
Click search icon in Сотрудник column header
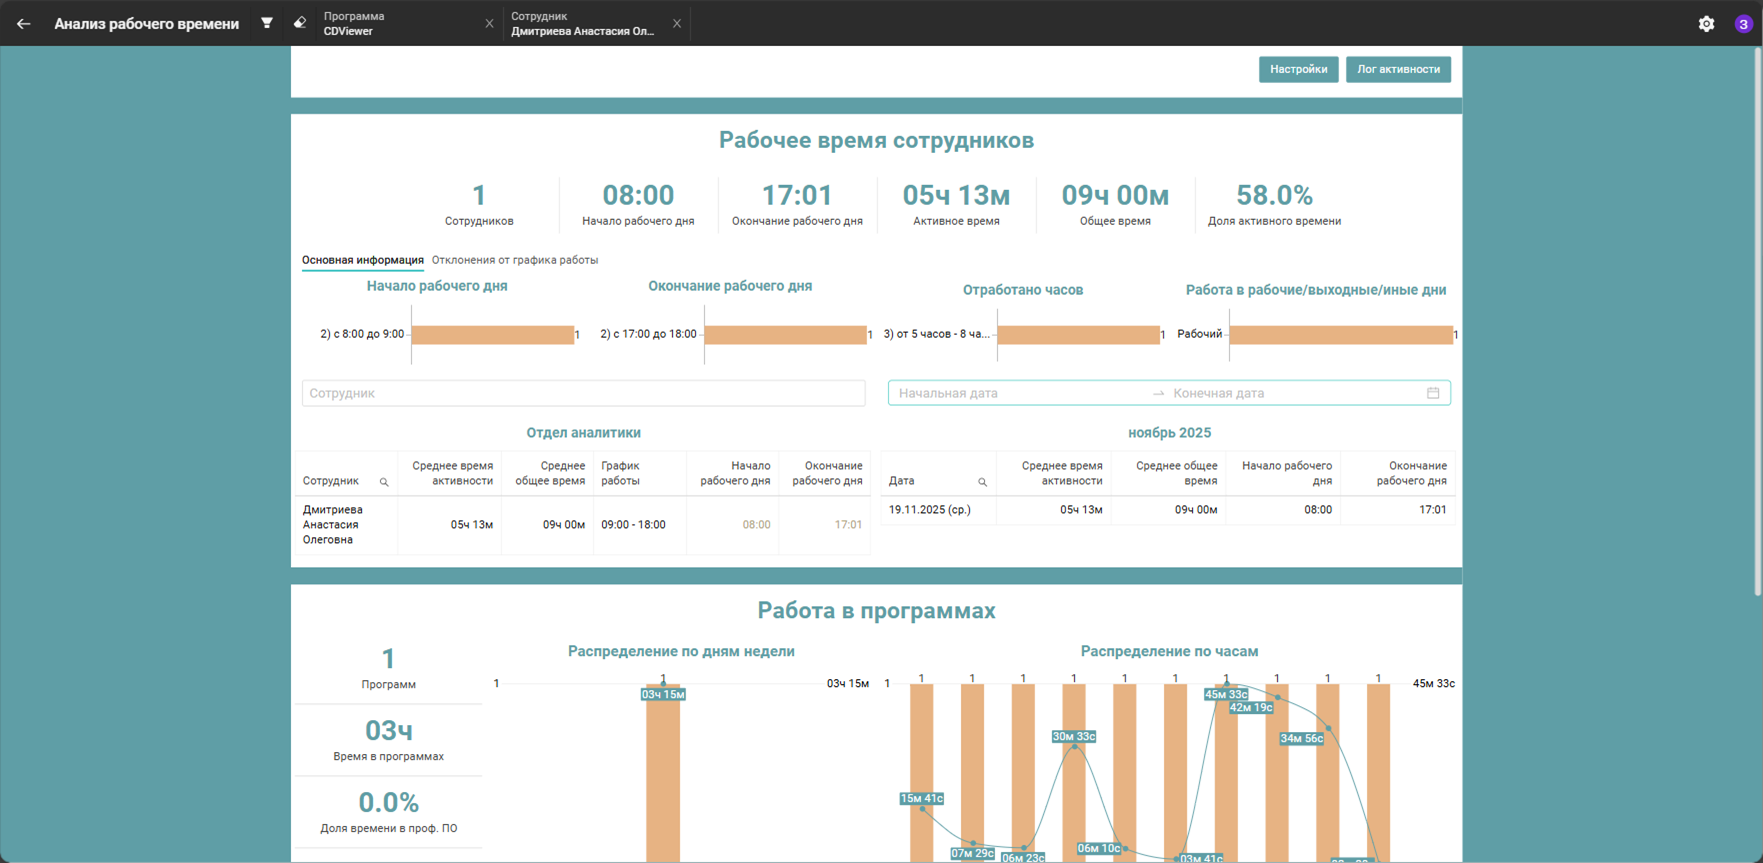coord(384,482)
